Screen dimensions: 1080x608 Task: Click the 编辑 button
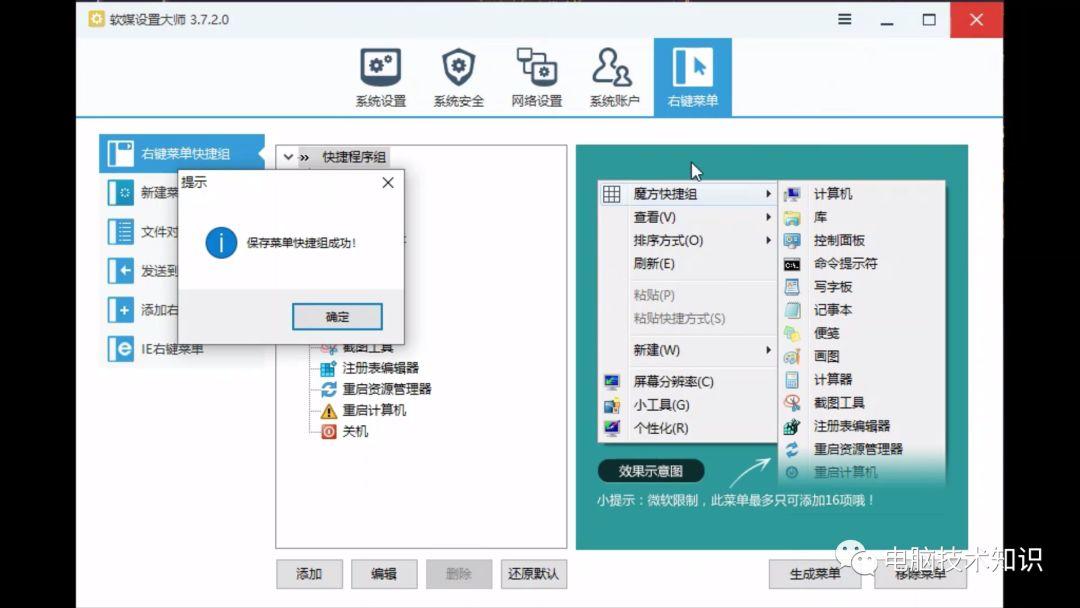tap(384, 574)
